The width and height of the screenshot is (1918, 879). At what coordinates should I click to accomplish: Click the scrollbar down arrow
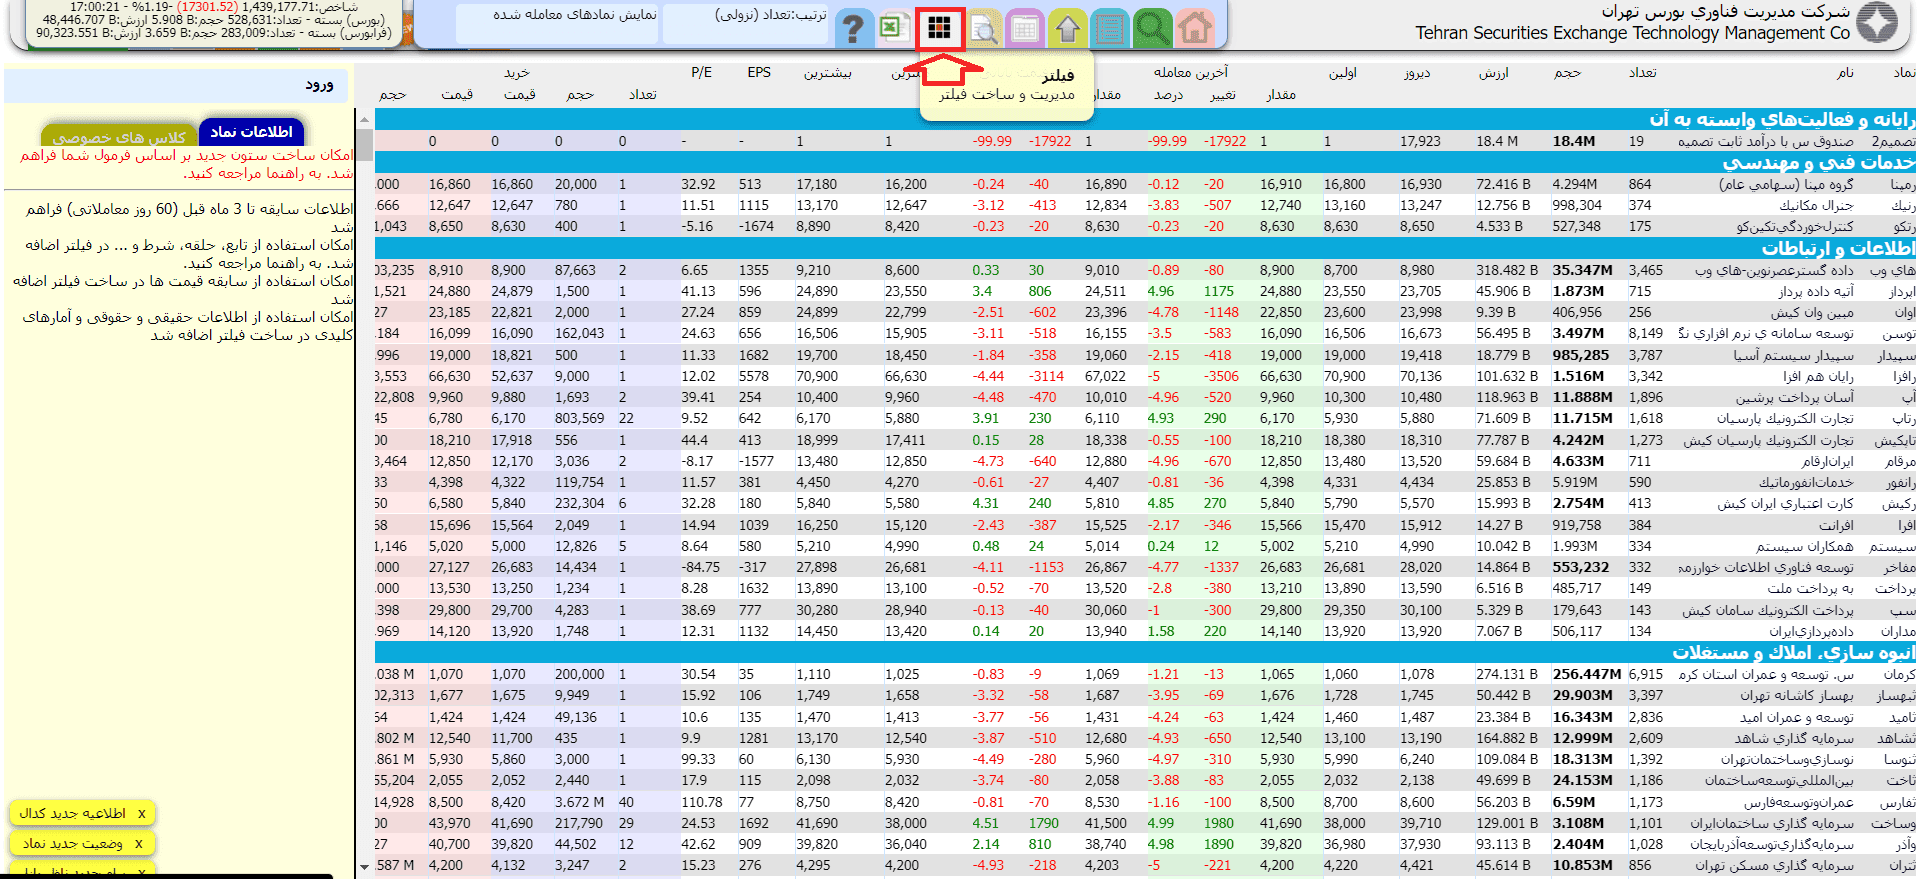click(364, 867)
